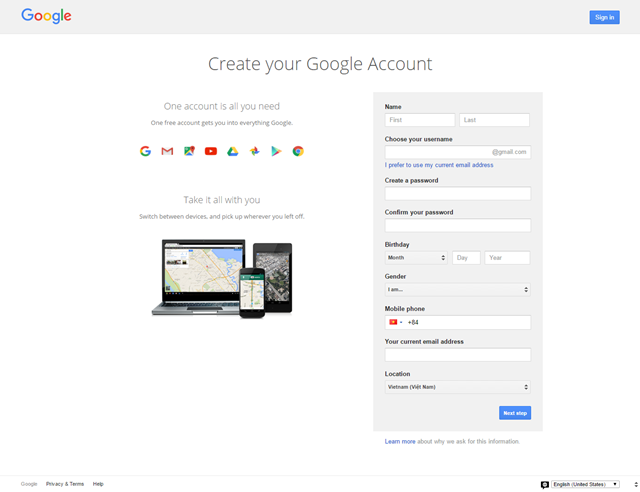
Task: Click the Create a password field
Action: click(x=458, y=194)
